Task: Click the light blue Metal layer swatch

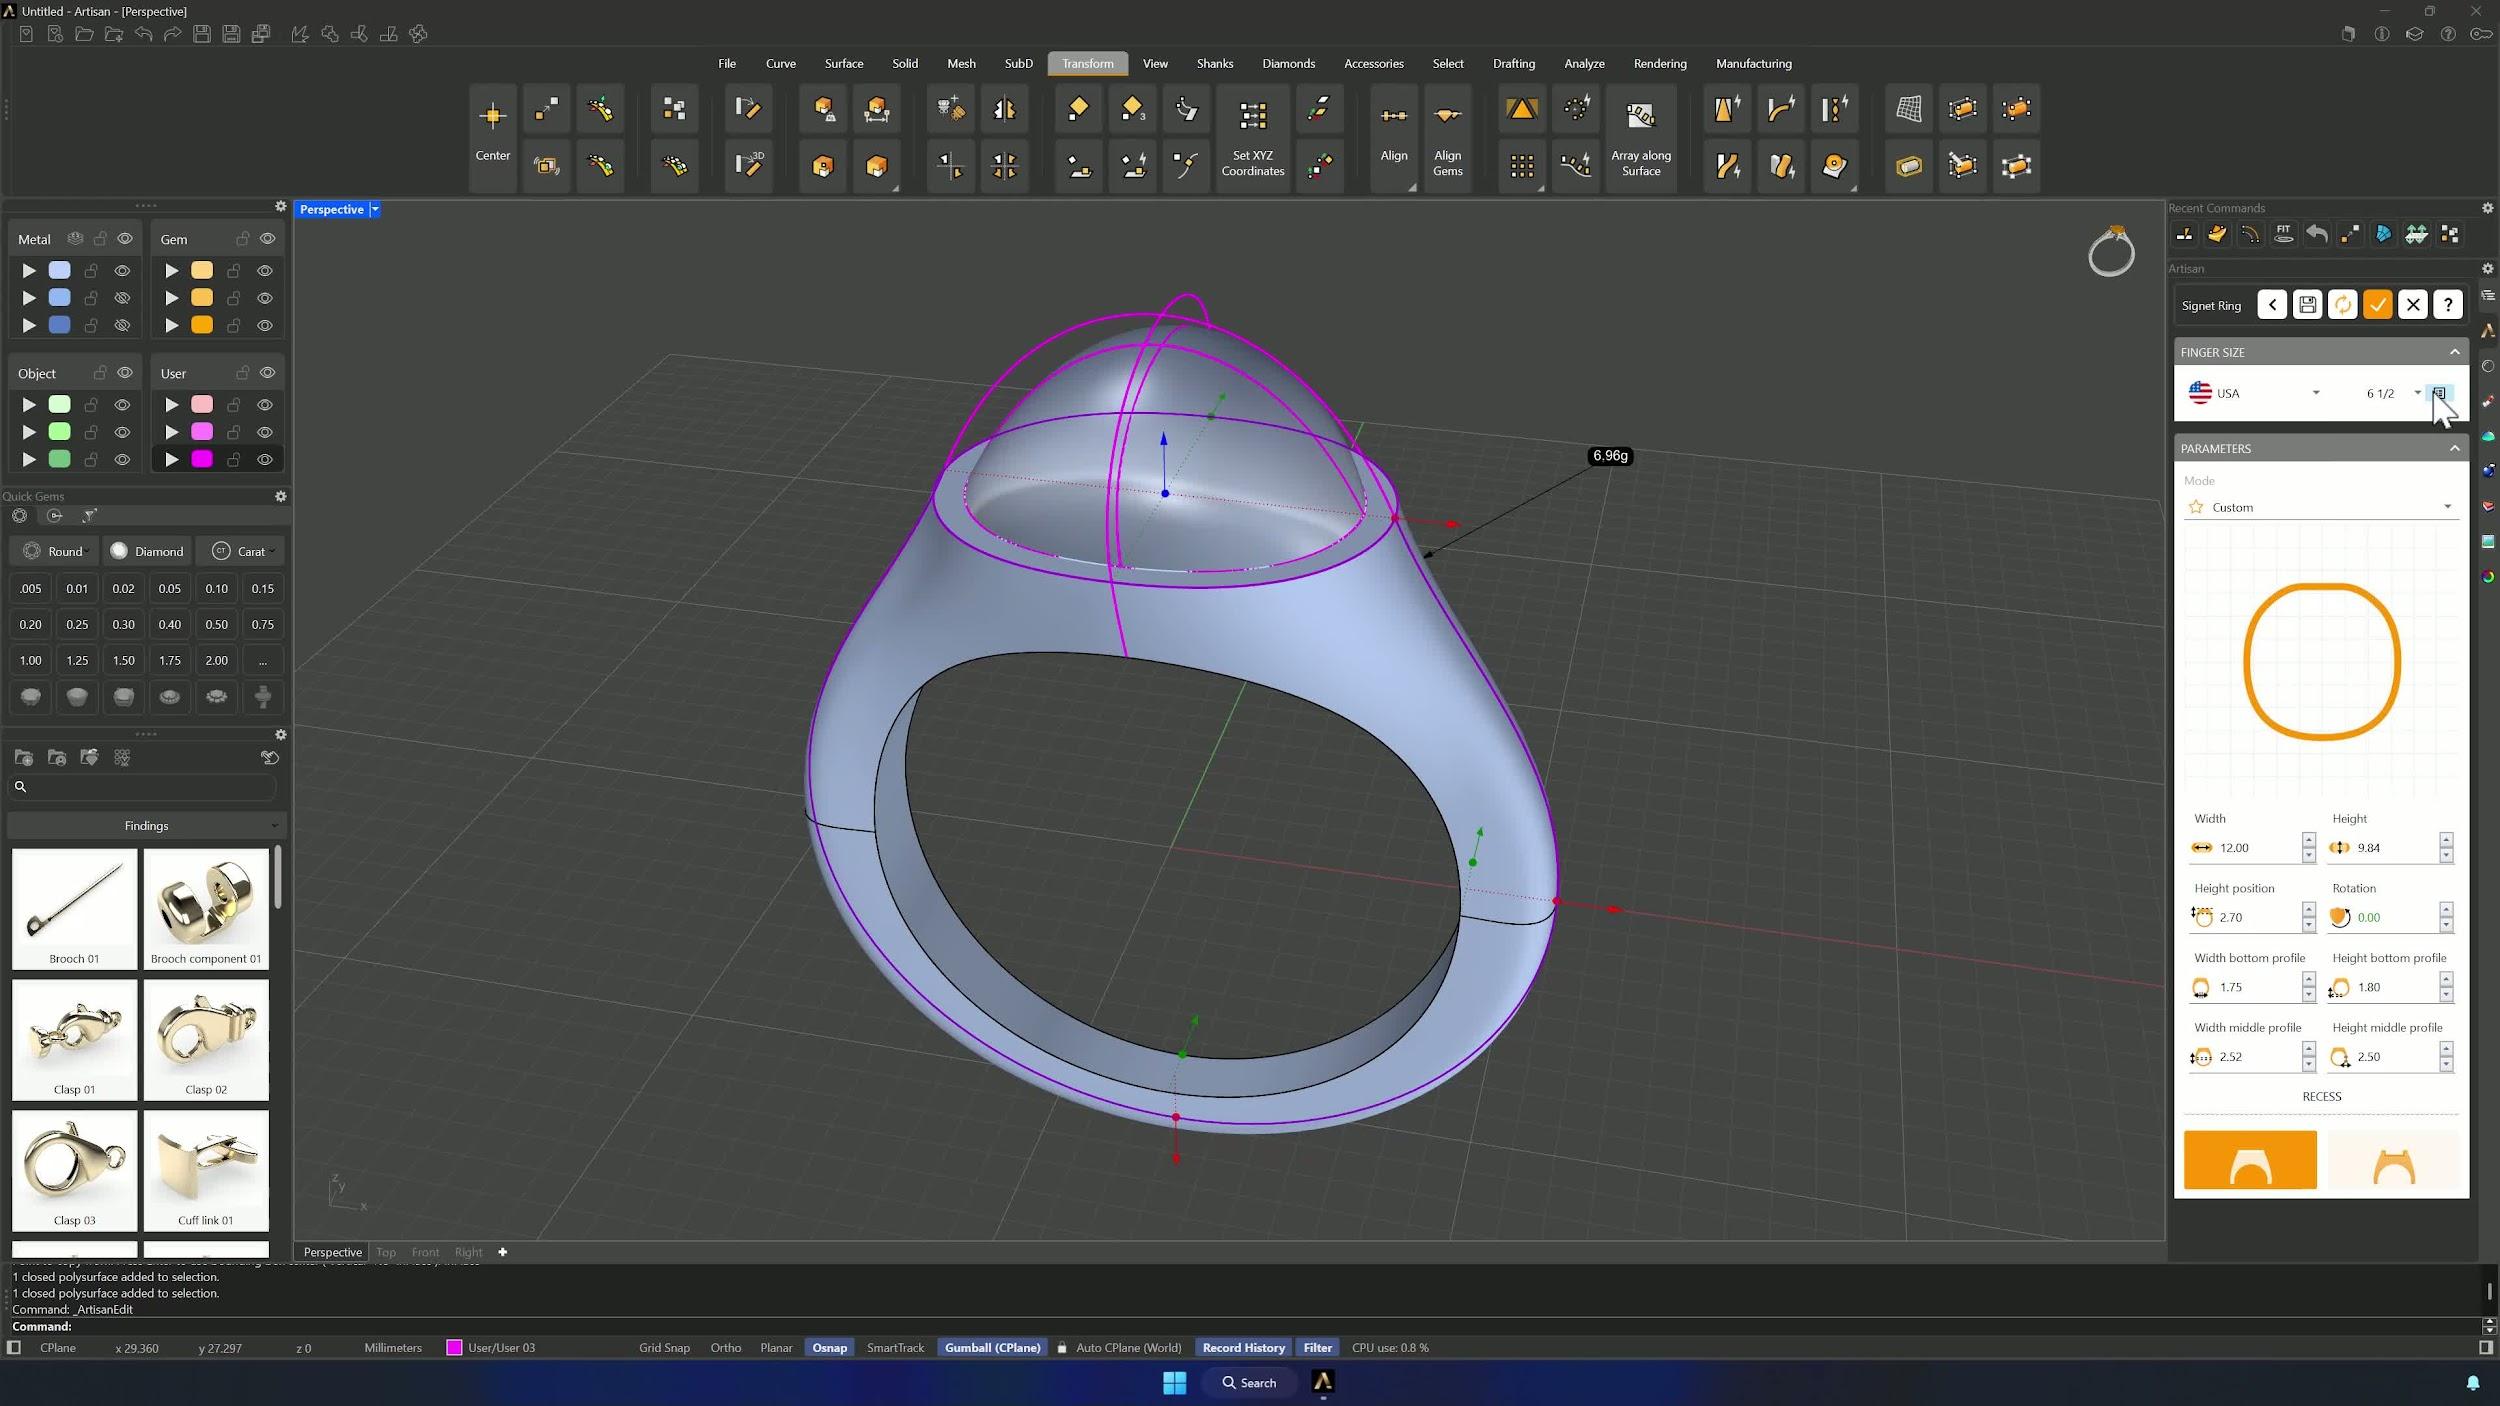Action: (60, 270)
